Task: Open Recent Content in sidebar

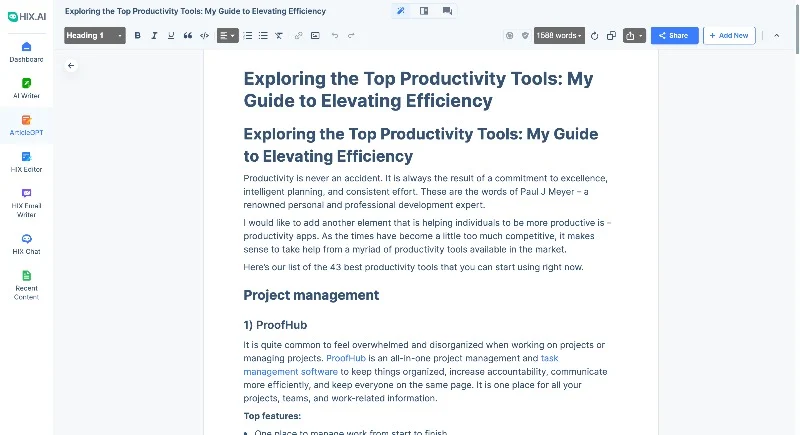Action: [x=27, y=286]
